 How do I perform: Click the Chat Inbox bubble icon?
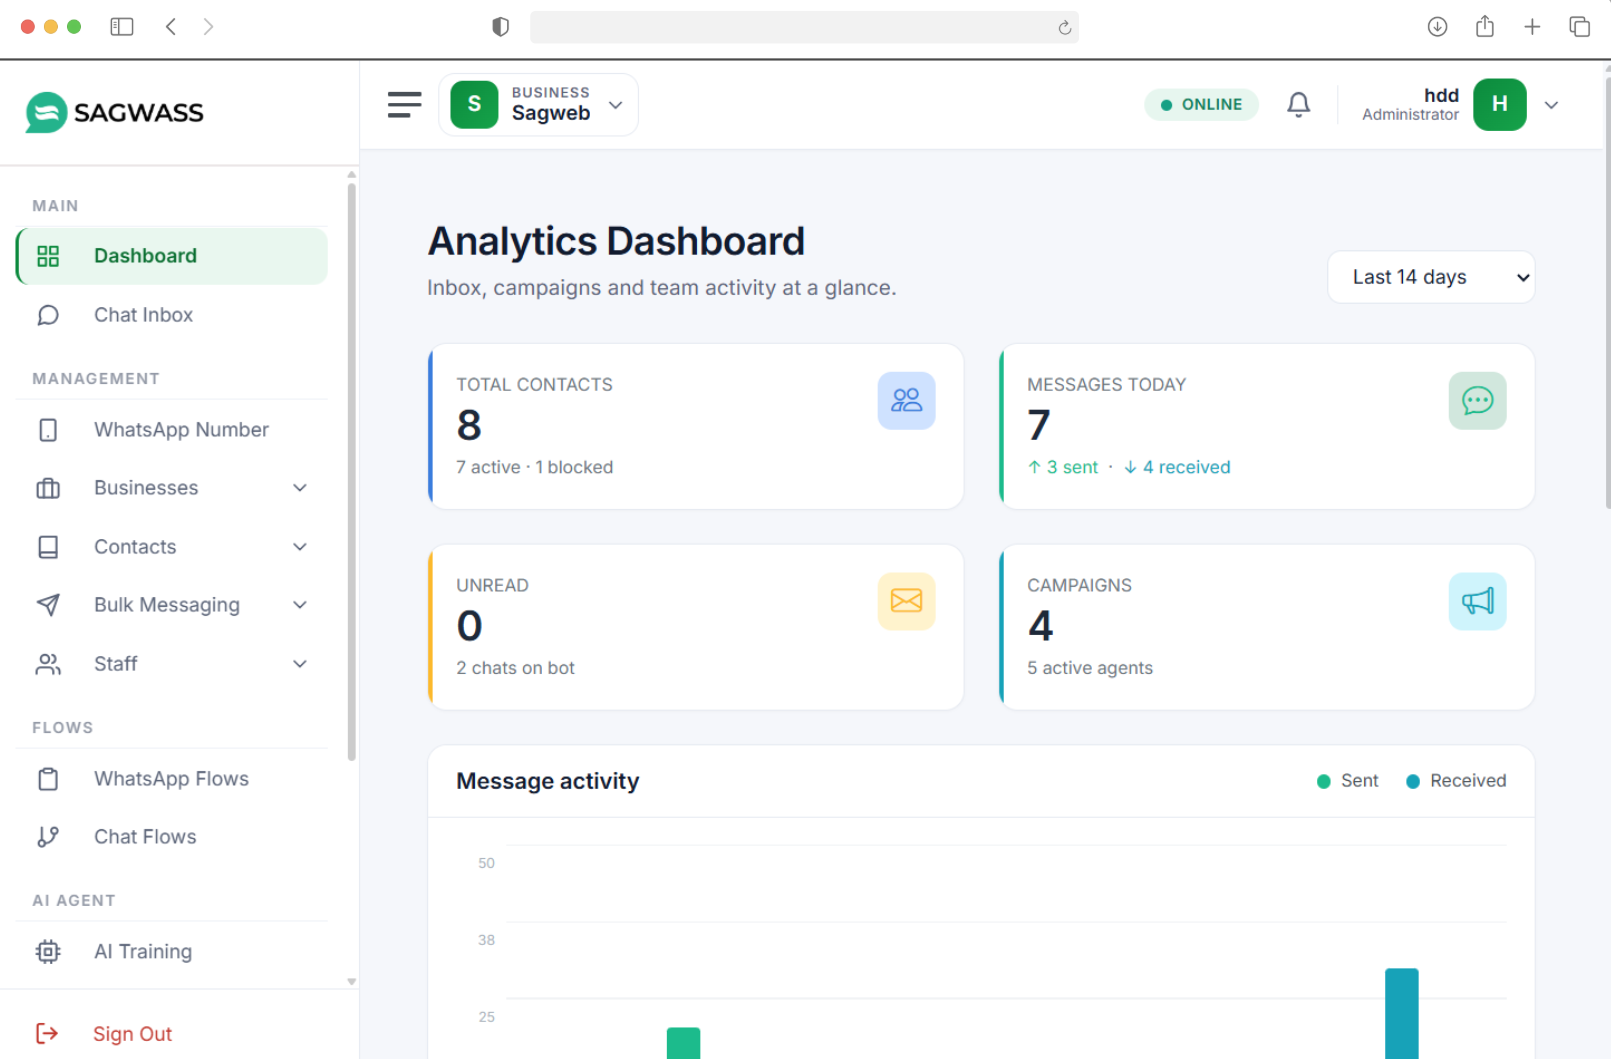click(x=48, y=315)
